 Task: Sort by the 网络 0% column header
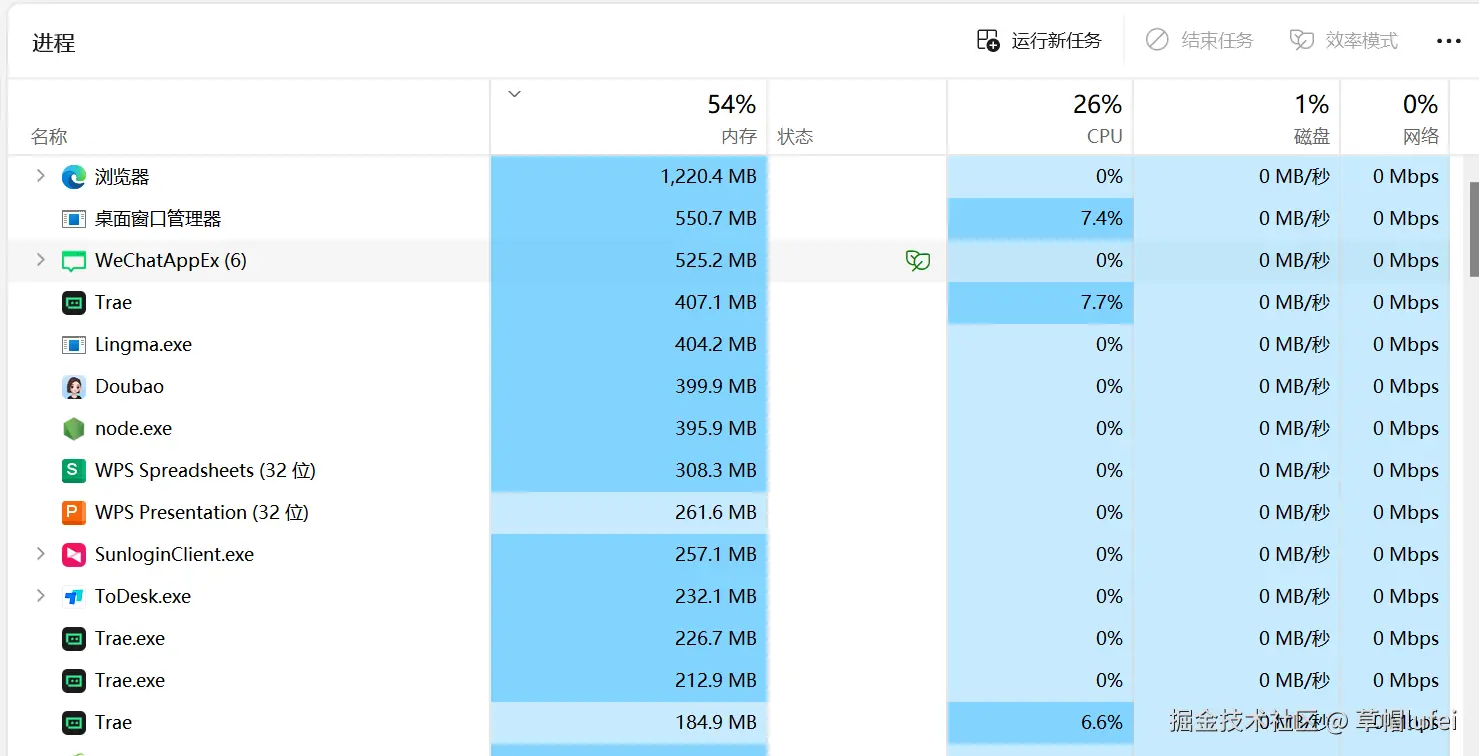coord(1395,117)
